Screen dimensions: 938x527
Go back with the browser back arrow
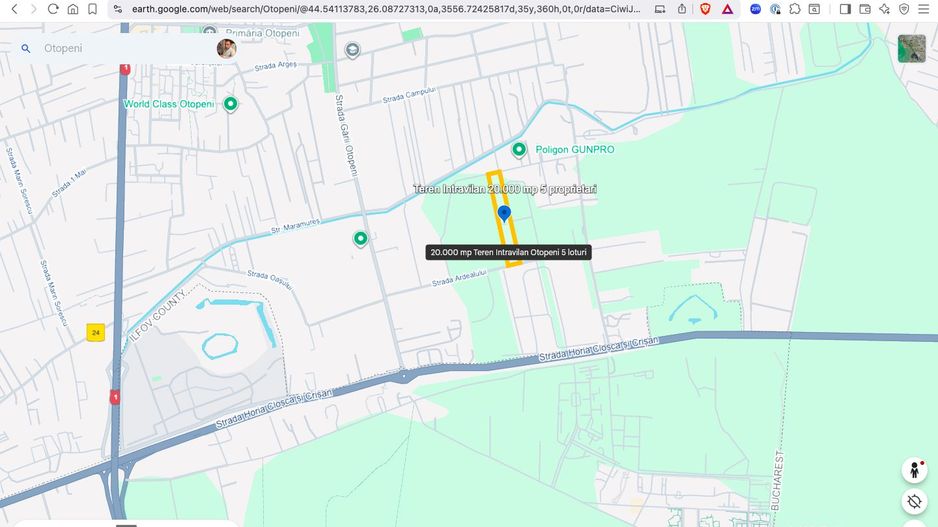(14, 9)
